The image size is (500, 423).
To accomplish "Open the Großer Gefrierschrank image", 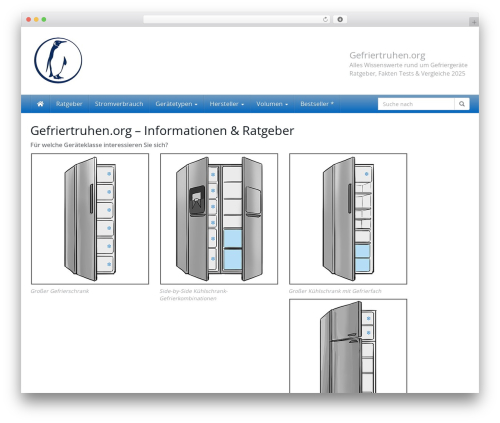I will (90, 219).
